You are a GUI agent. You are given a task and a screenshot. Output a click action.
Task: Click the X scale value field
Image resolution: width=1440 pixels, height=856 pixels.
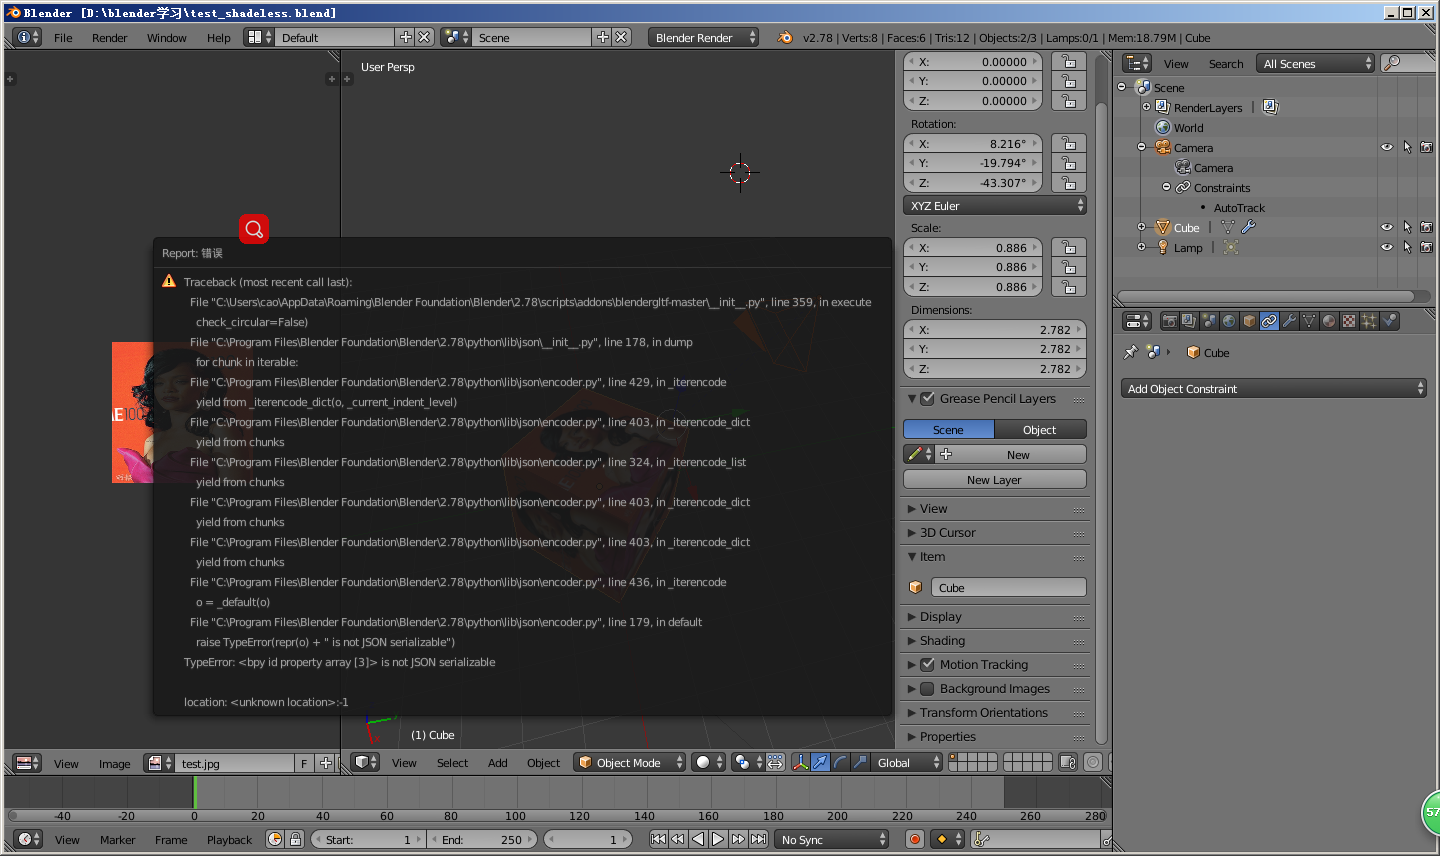(973, 248)
